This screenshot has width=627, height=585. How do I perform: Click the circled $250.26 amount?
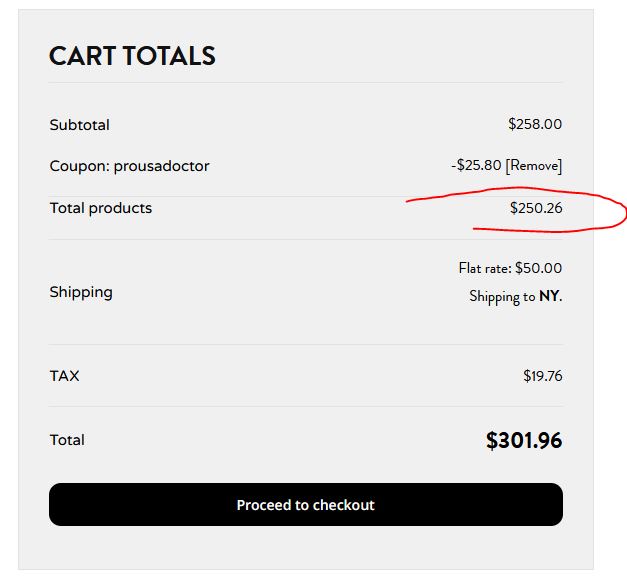pyautogui.click(x=536, y=208)
